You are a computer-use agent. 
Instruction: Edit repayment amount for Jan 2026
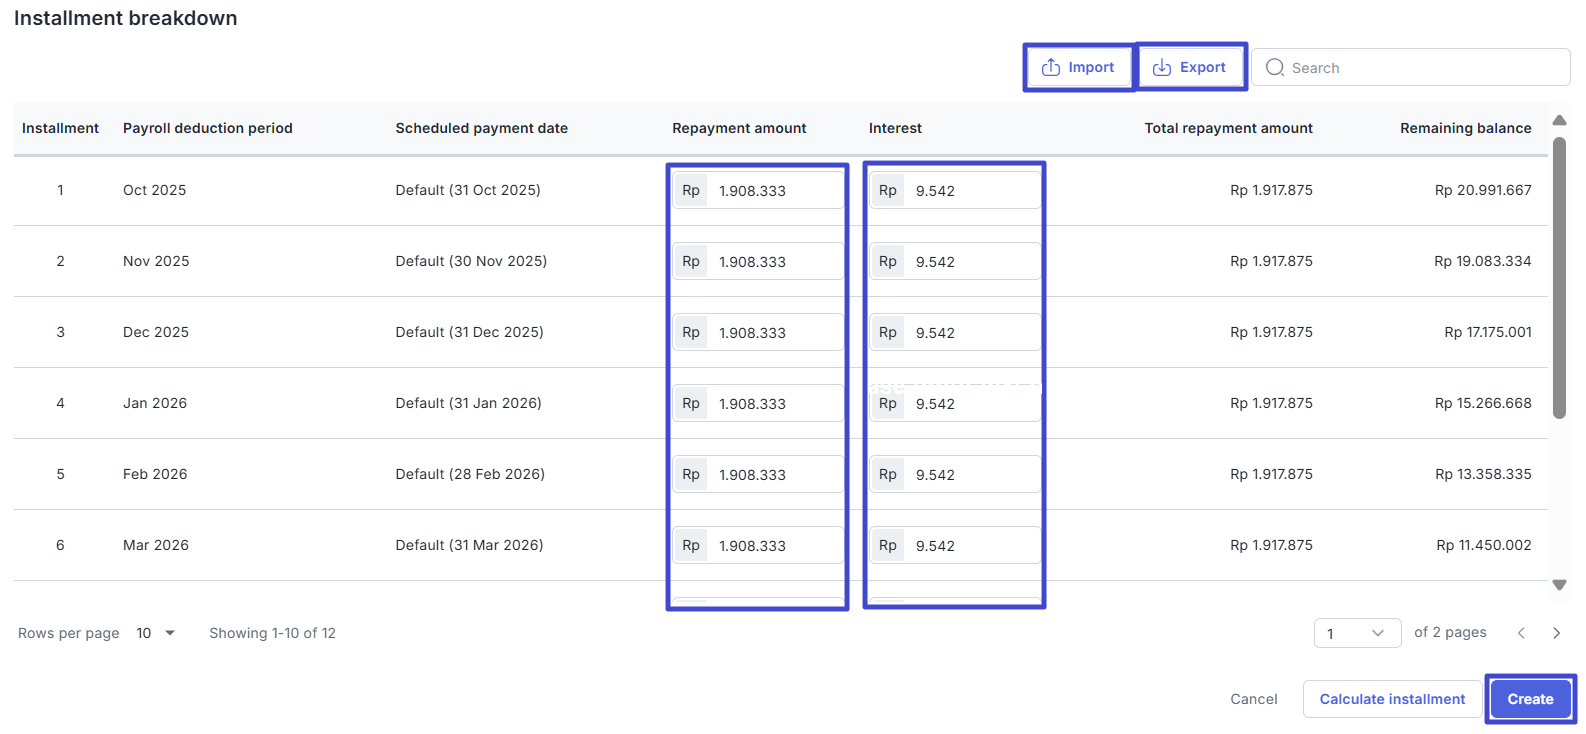(x=775, y=404)
